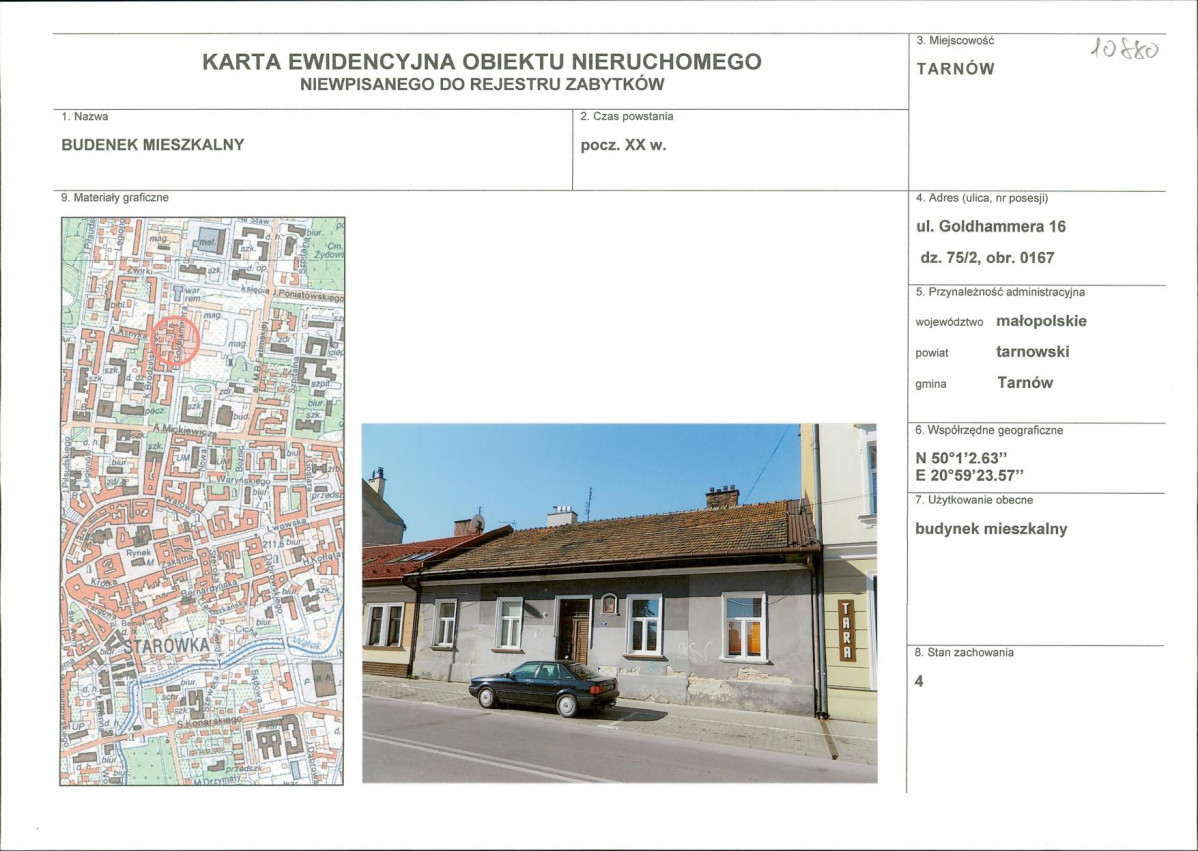Click the handwritten number 10880
This screenshot has height=851, width=1198.
pyautogui.click(x=1125, y=49)
